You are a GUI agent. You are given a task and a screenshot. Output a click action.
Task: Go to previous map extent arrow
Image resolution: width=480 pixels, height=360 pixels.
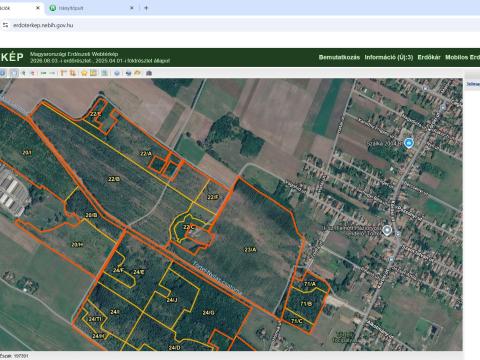point(43,73)
